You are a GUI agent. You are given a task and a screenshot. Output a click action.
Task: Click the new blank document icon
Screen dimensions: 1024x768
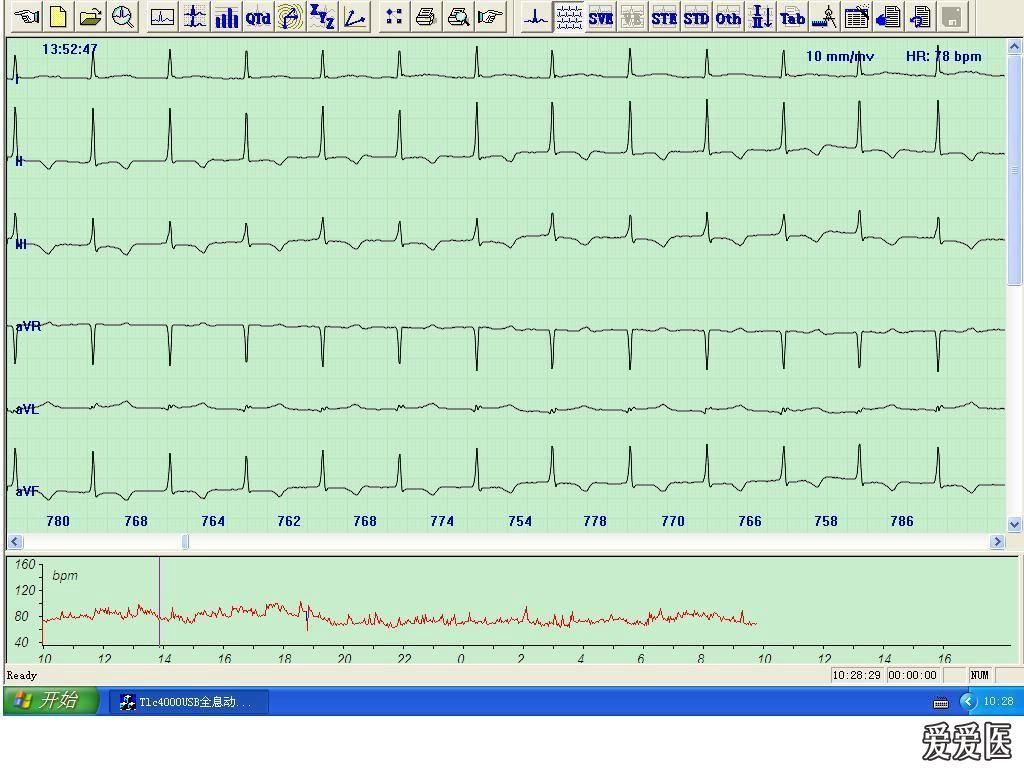tap(59, 17)
